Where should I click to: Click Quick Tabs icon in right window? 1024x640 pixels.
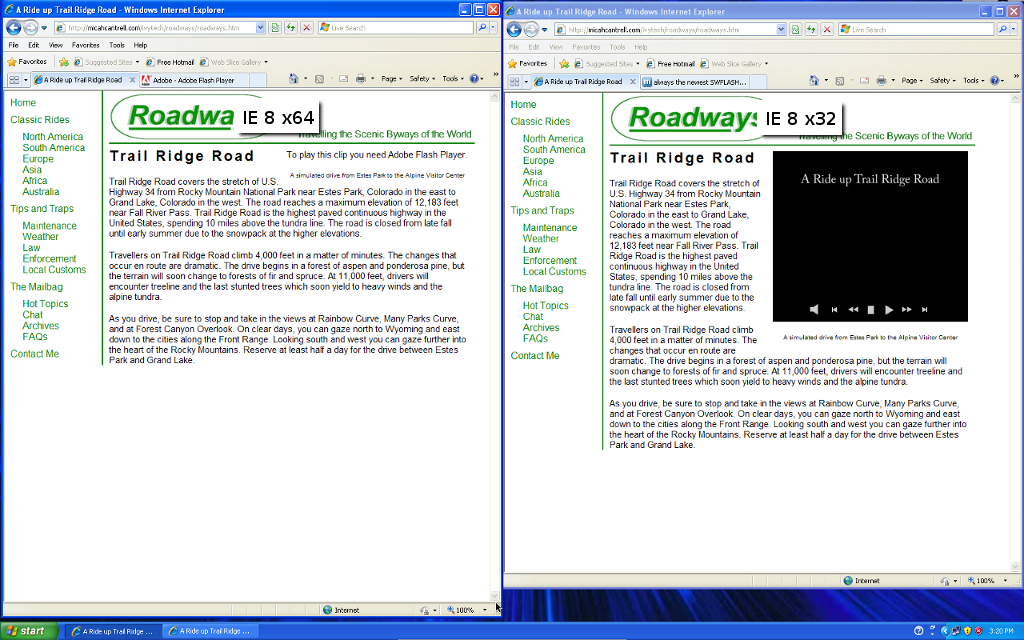pos(515,82)
